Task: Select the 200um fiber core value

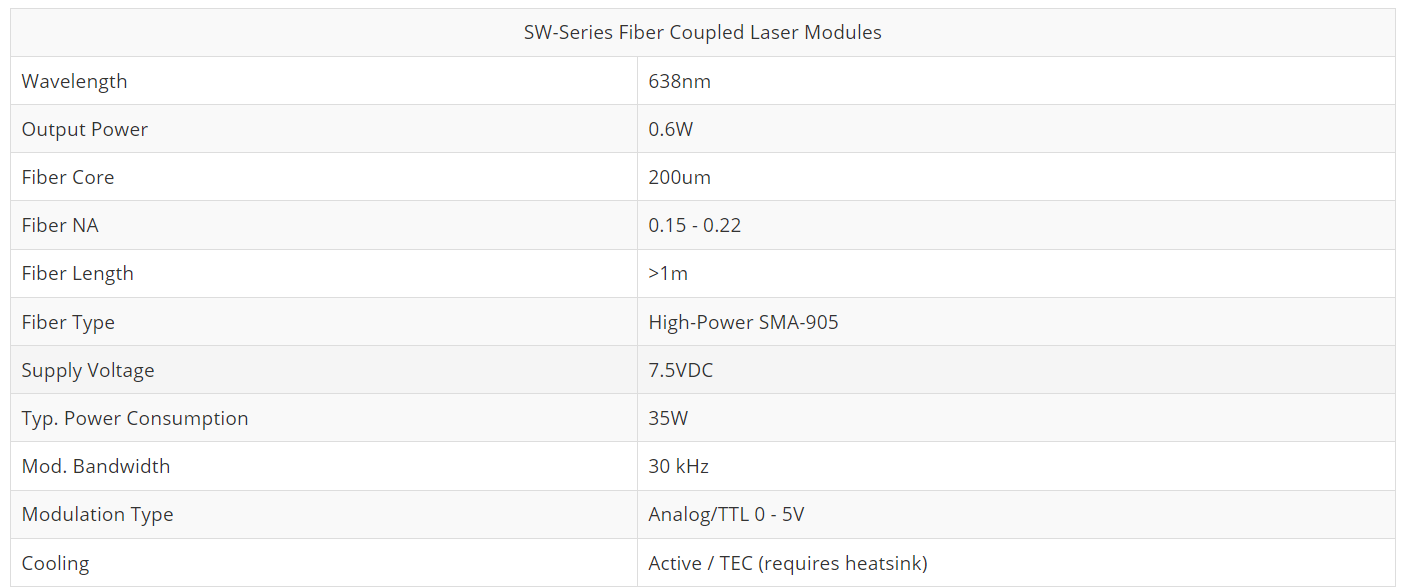Action: tap(679, 177)
